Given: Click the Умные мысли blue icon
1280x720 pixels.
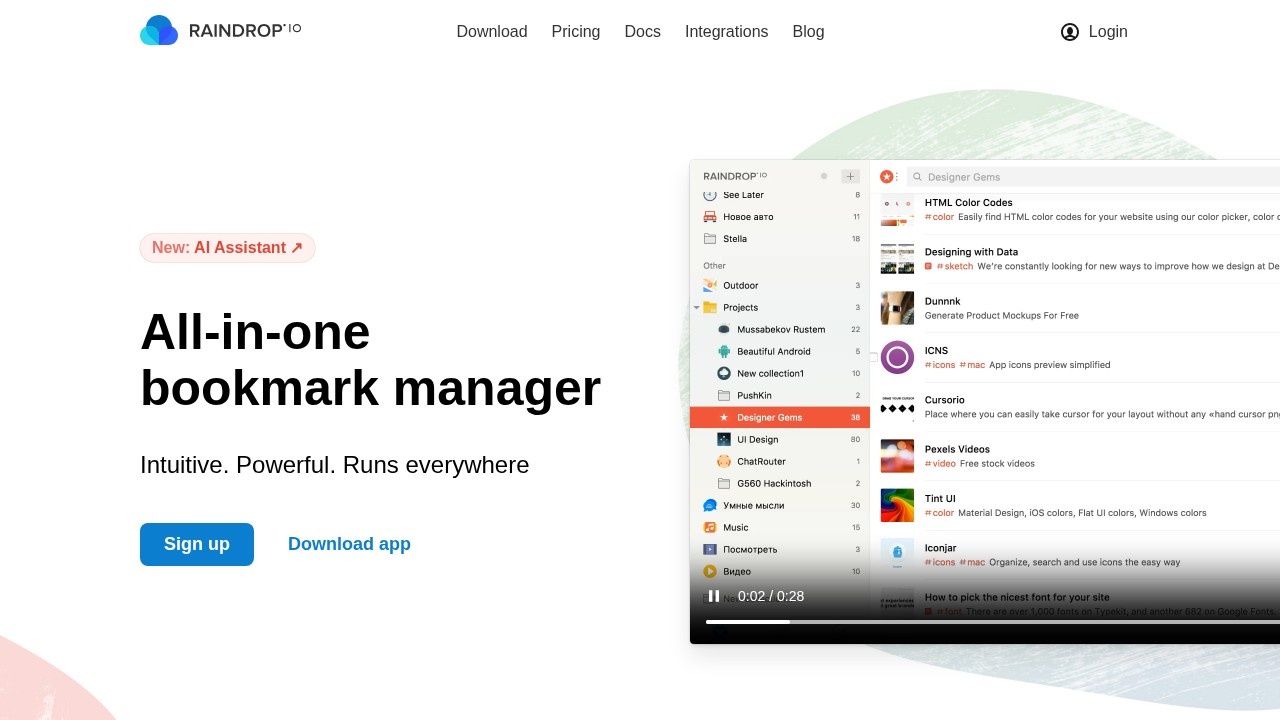Looking at the screenshot, I should pyautogui.click(x=710, y=506).
